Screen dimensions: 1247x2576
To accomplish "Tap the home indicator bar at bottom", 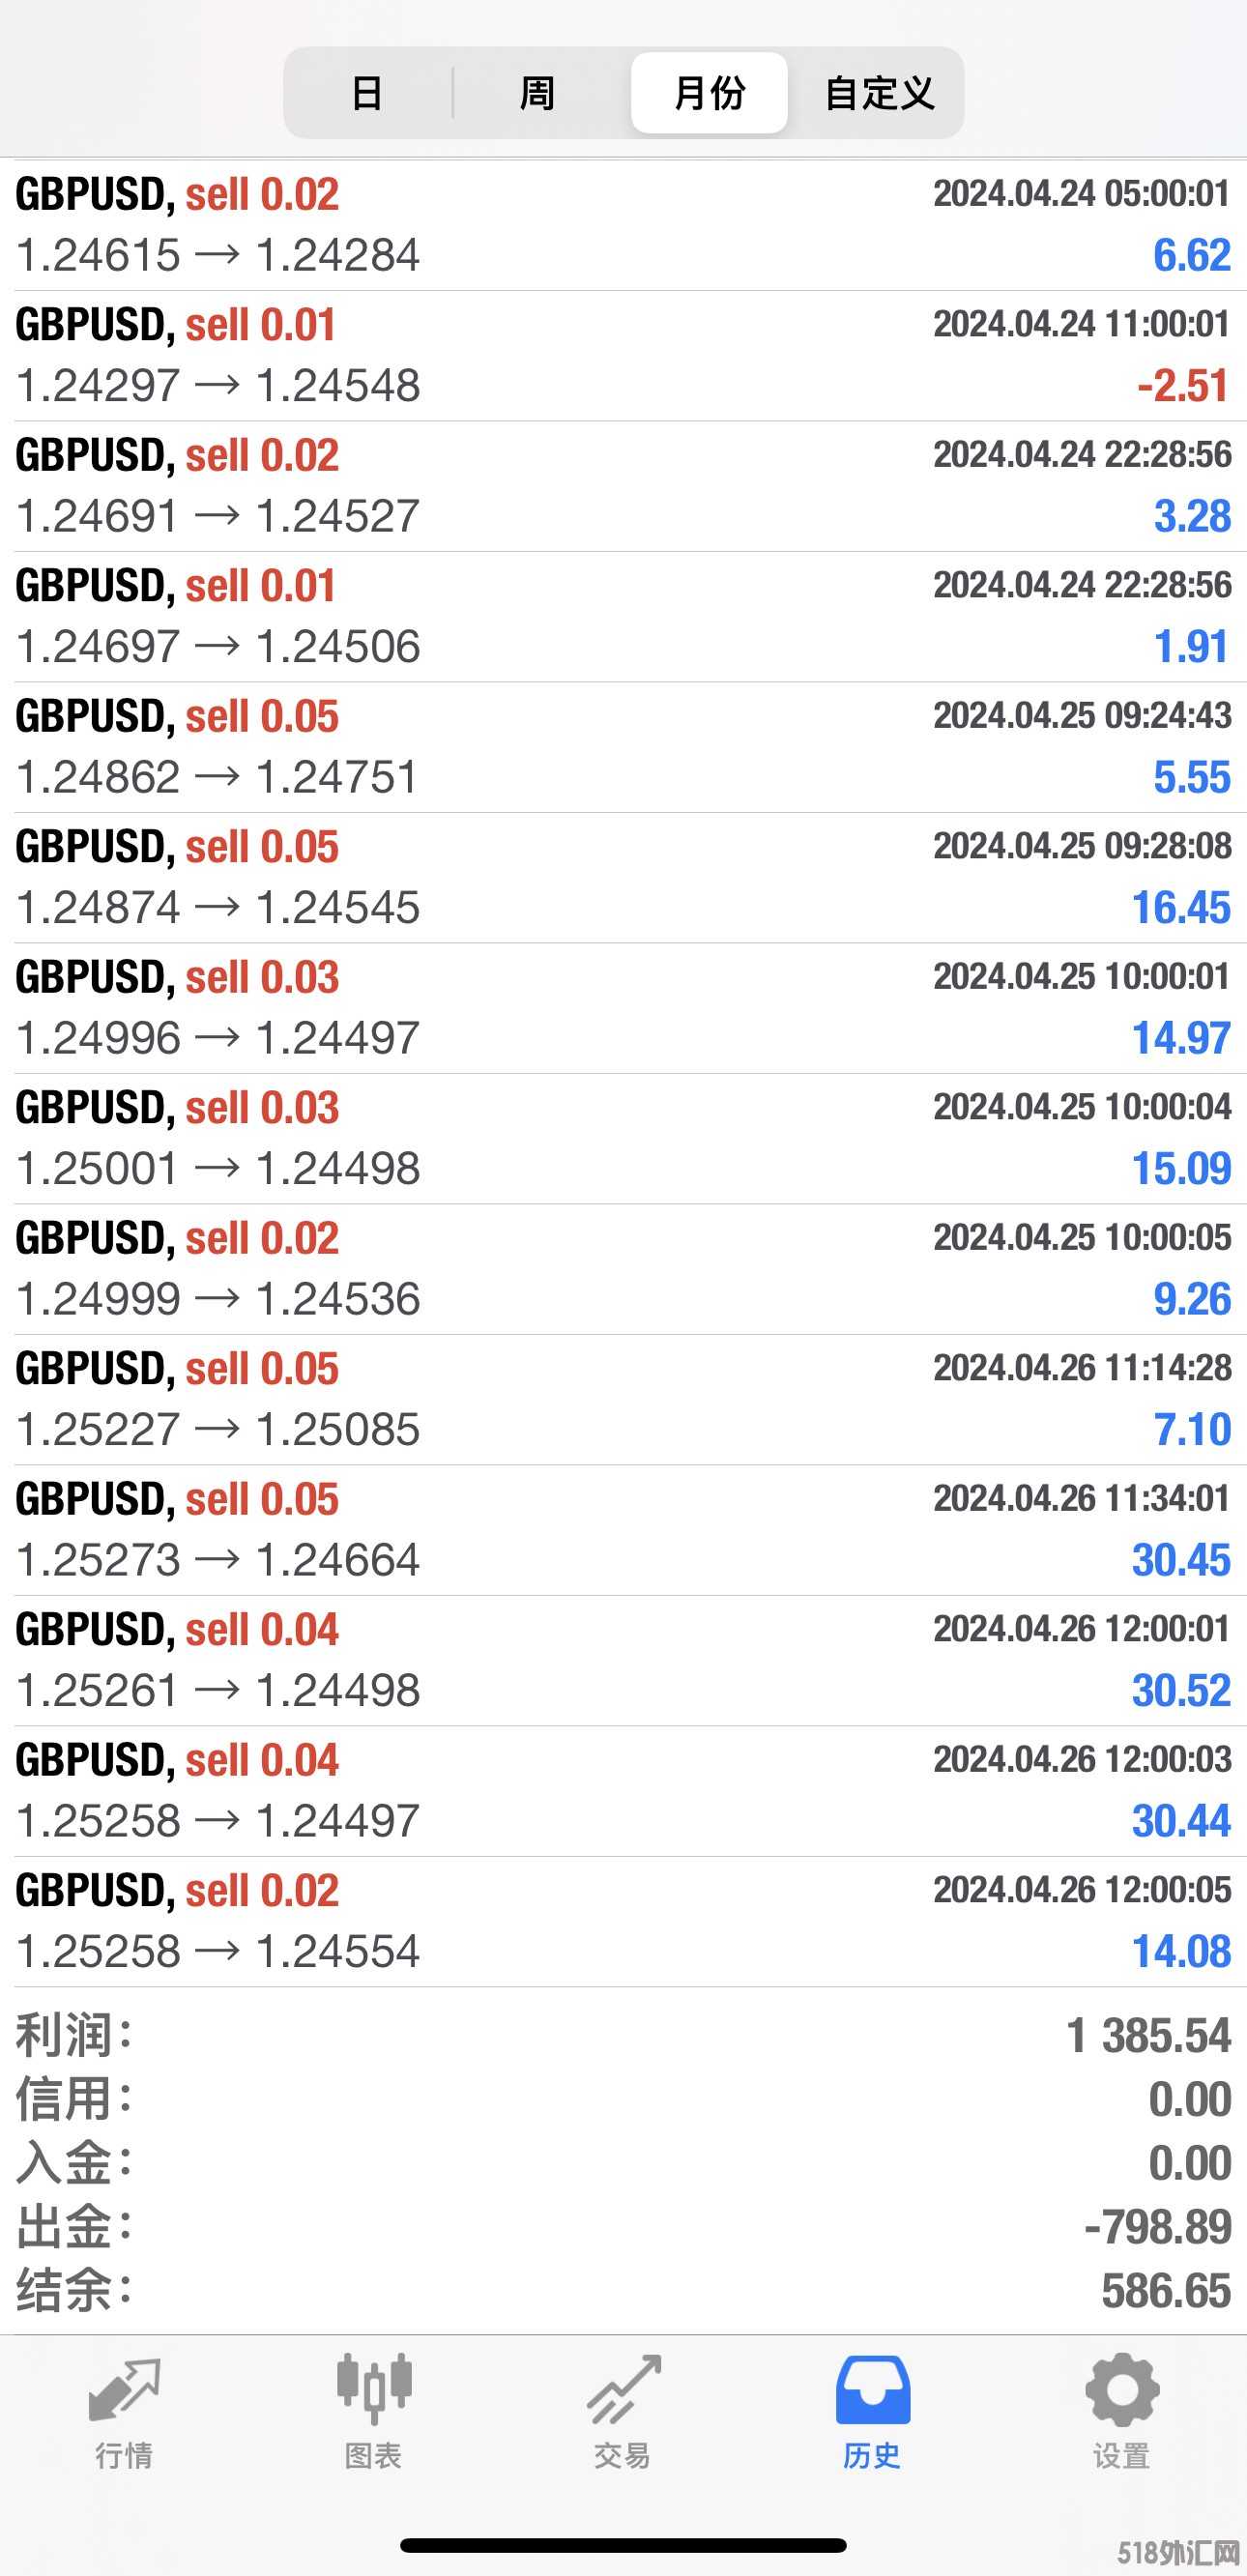I will tap(623, 2545).
